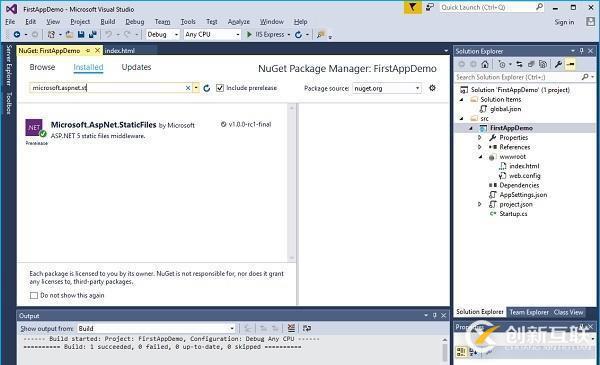Open the NuGet search history dropdown arrow
Image resolution: width=600 pixels, height=365 pixels.
click(x=196, y=88)
